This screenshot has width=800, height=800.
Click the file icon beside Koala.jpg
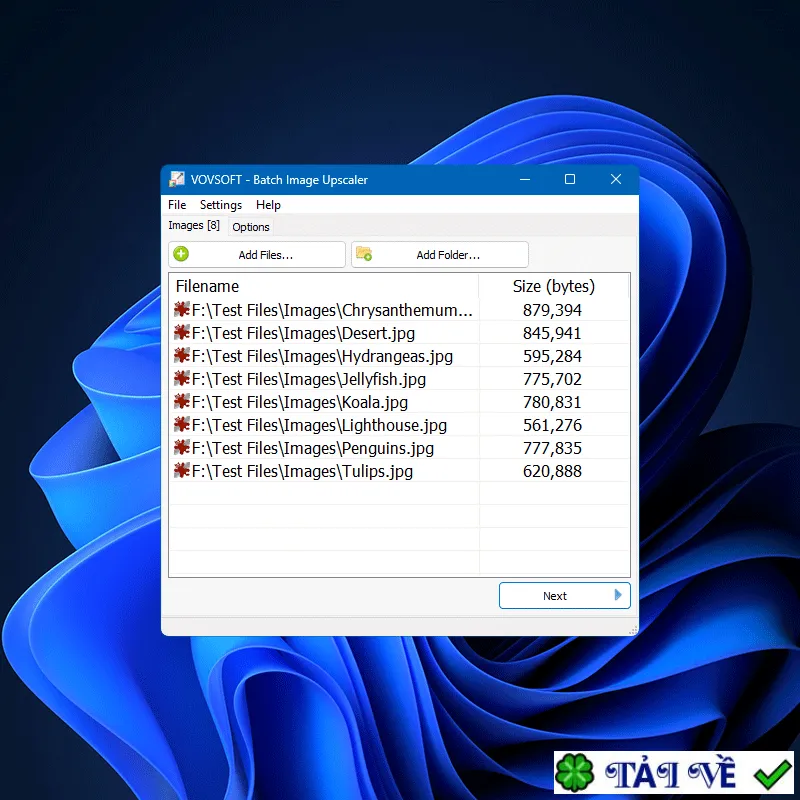(x=182, y=401)
